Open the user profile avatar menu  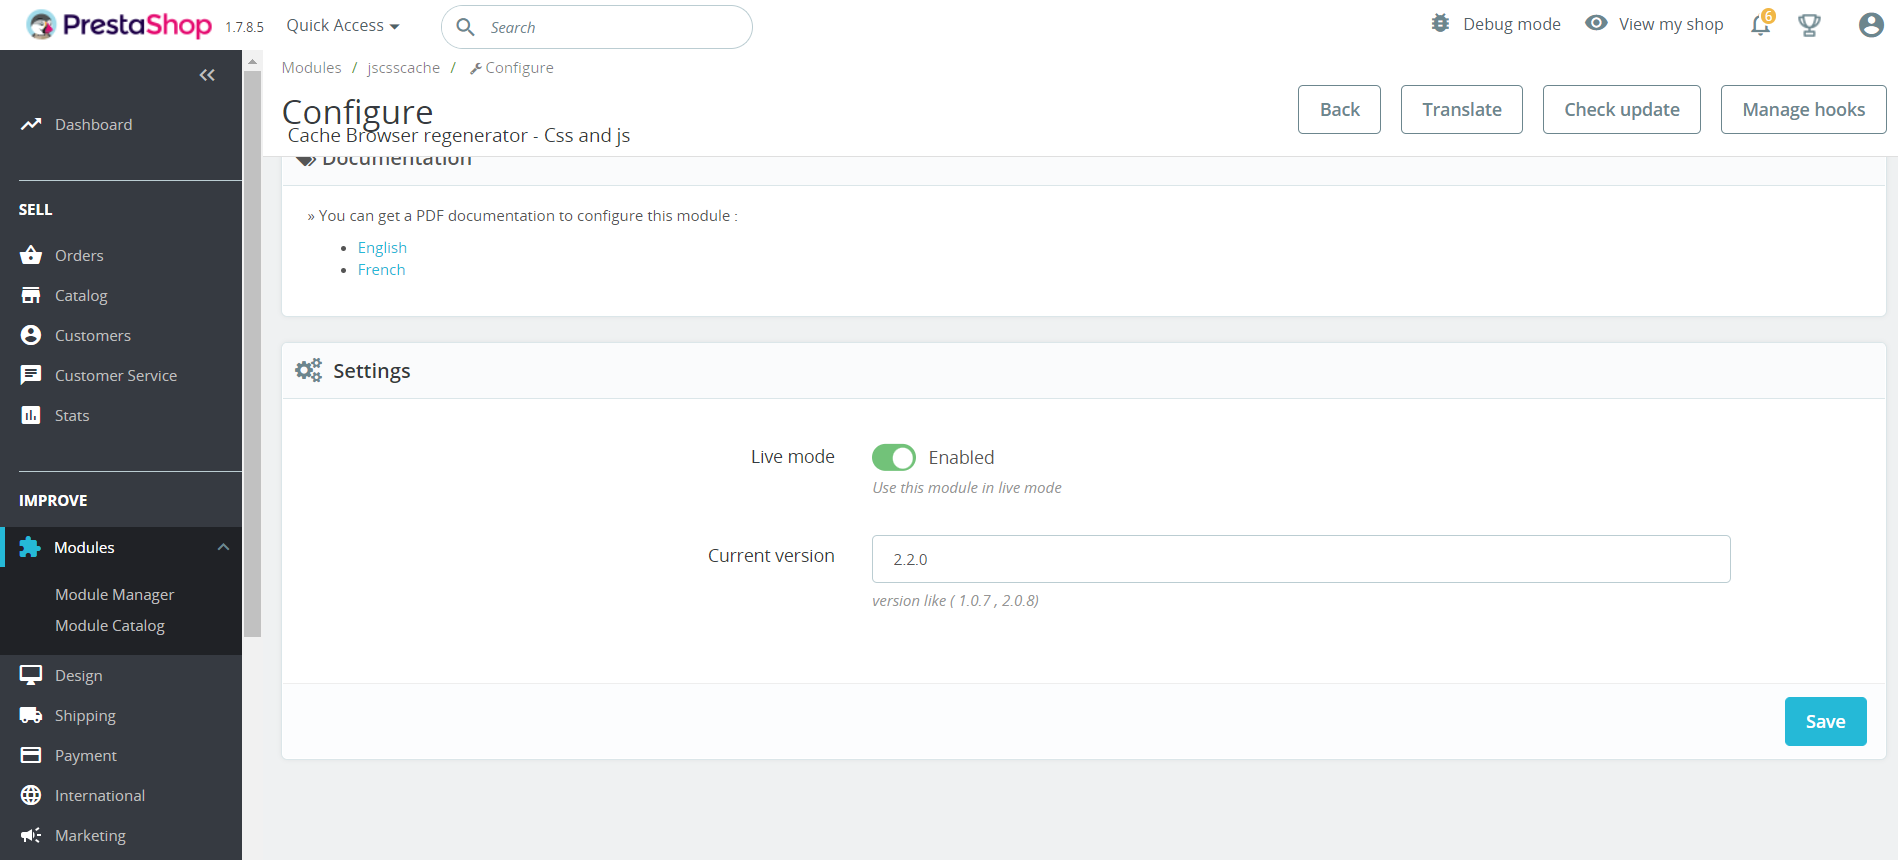click(1871, 25)
